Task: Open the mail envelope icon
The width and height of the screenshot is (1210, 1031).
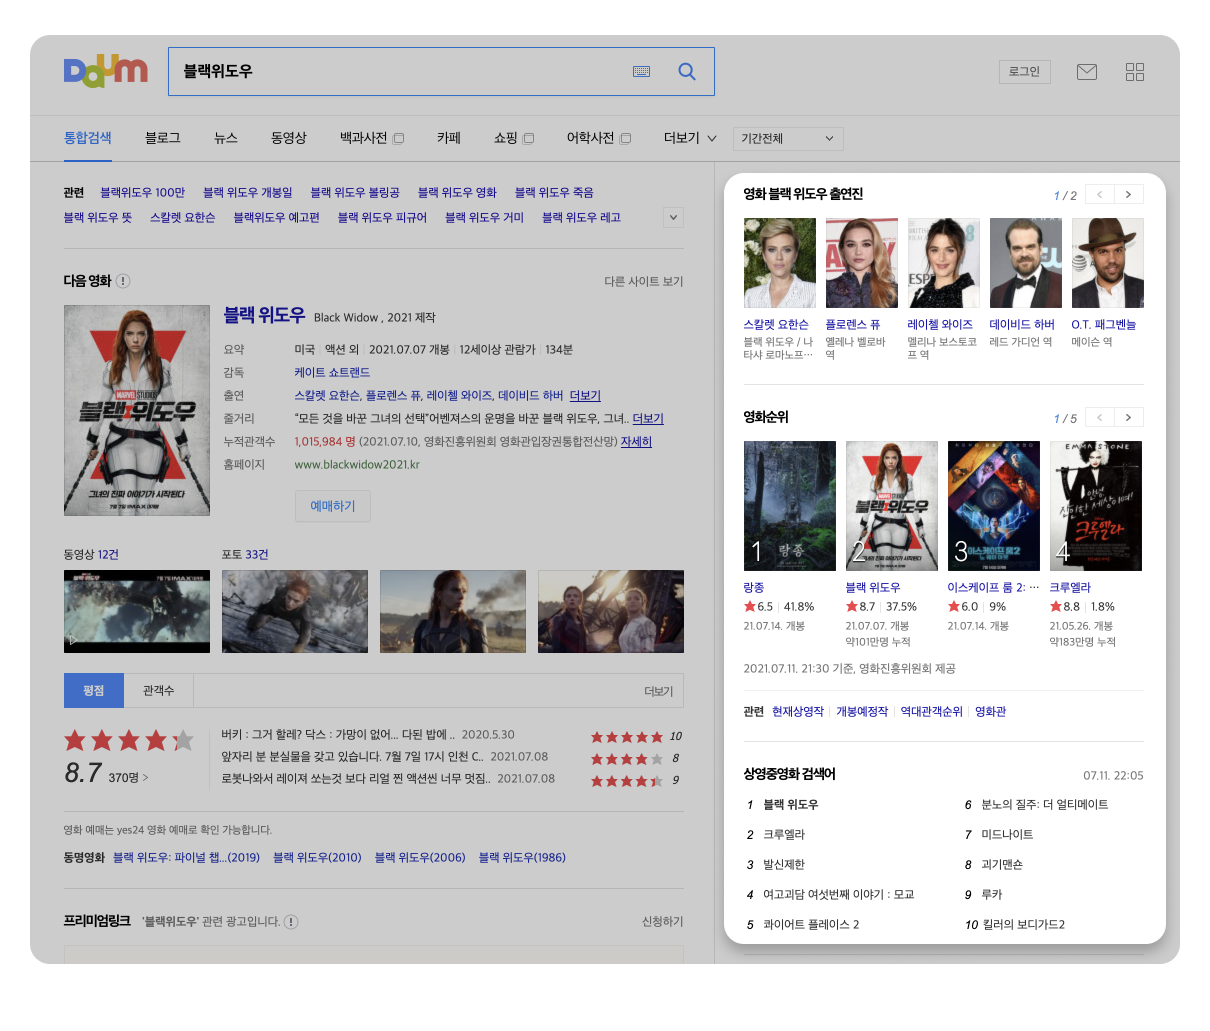Action: coord(1087,72)
